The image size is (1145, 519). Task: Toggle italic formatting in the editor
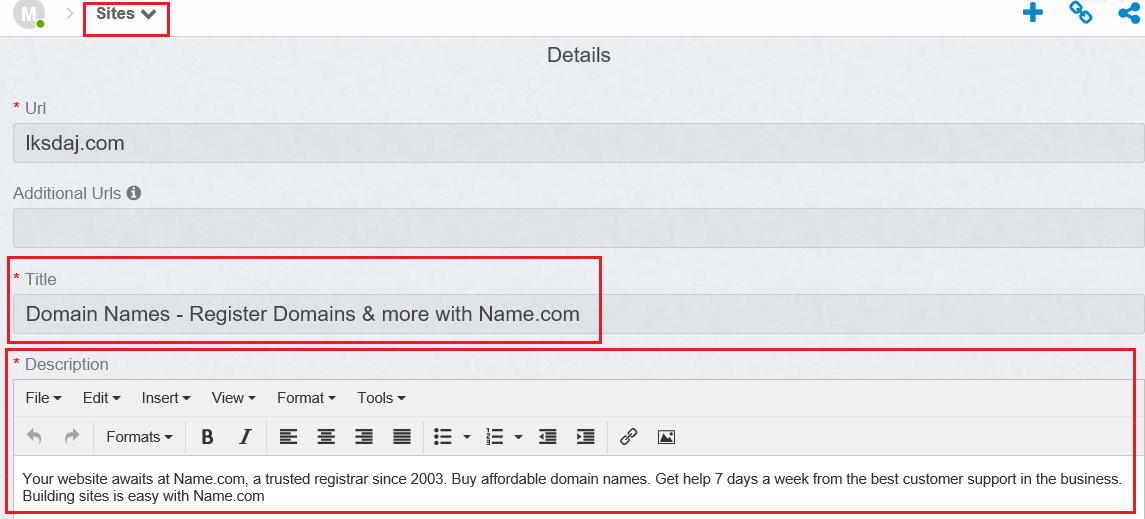[245, 437]
